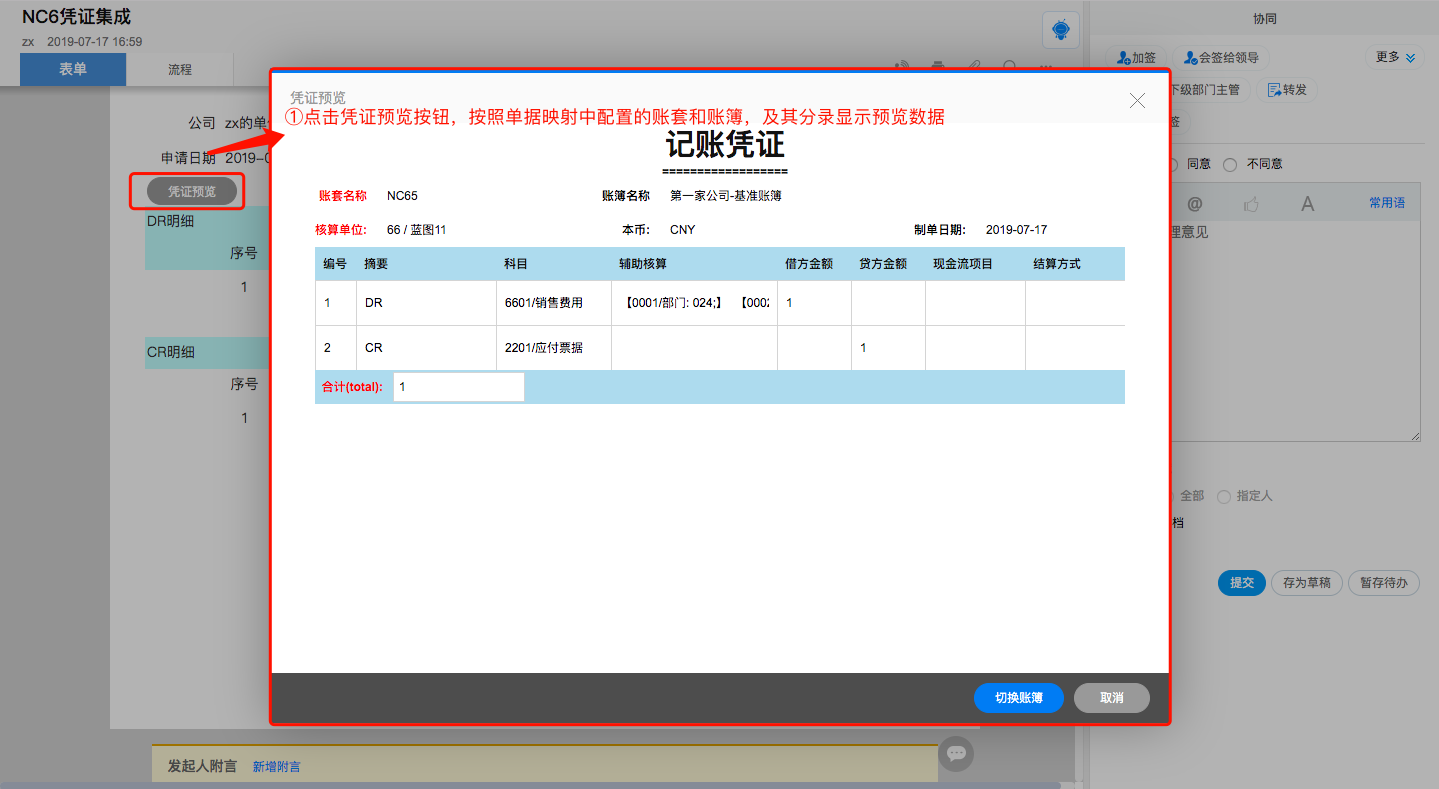Select the 不同意 radio button
This screenshot has width=1439, height=789.
tap(1230, 164)
